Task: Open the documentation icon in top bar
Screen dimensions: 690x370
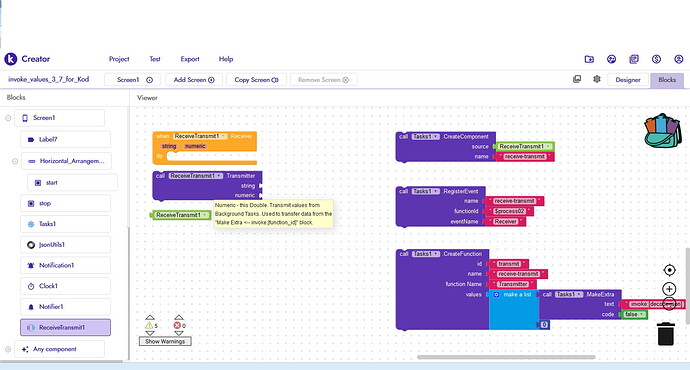Action: [x=634, y=59]
